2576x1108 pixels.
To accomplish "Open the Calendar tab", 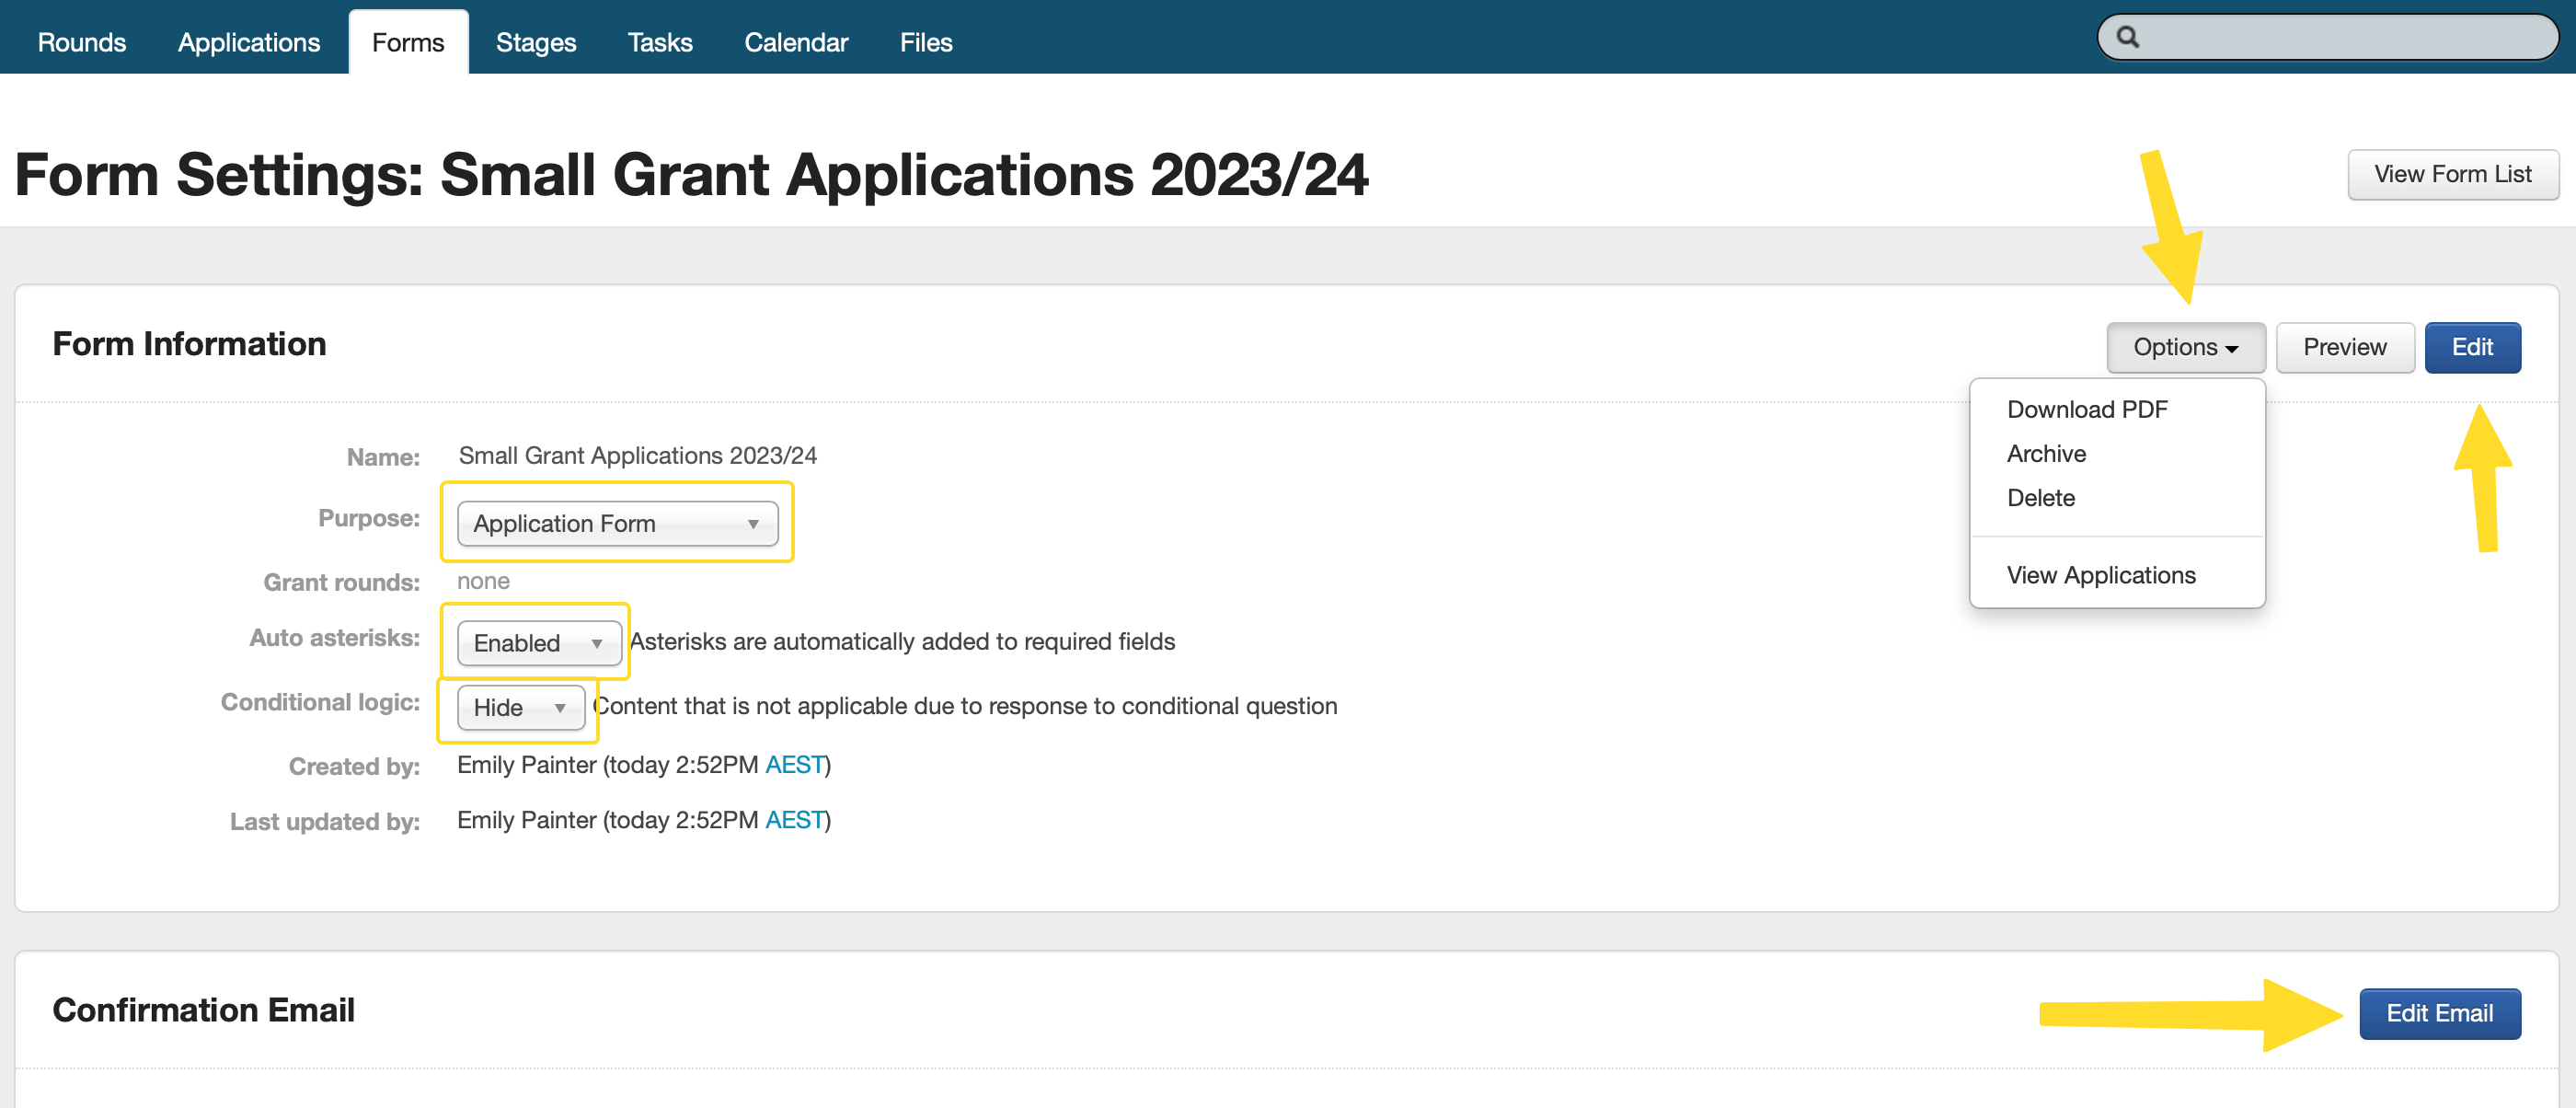I will [x=795, y=42].
